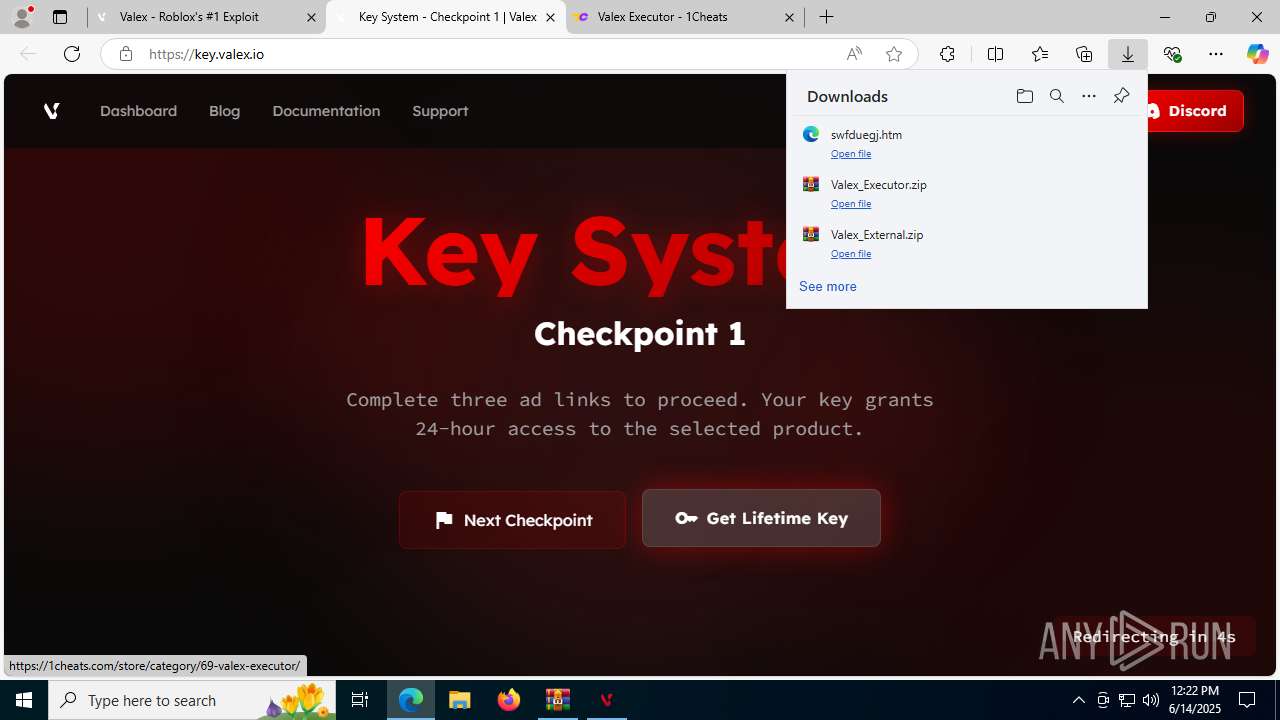
Task: Open Browser essentials icon
Action: (x=1172, y=54)
